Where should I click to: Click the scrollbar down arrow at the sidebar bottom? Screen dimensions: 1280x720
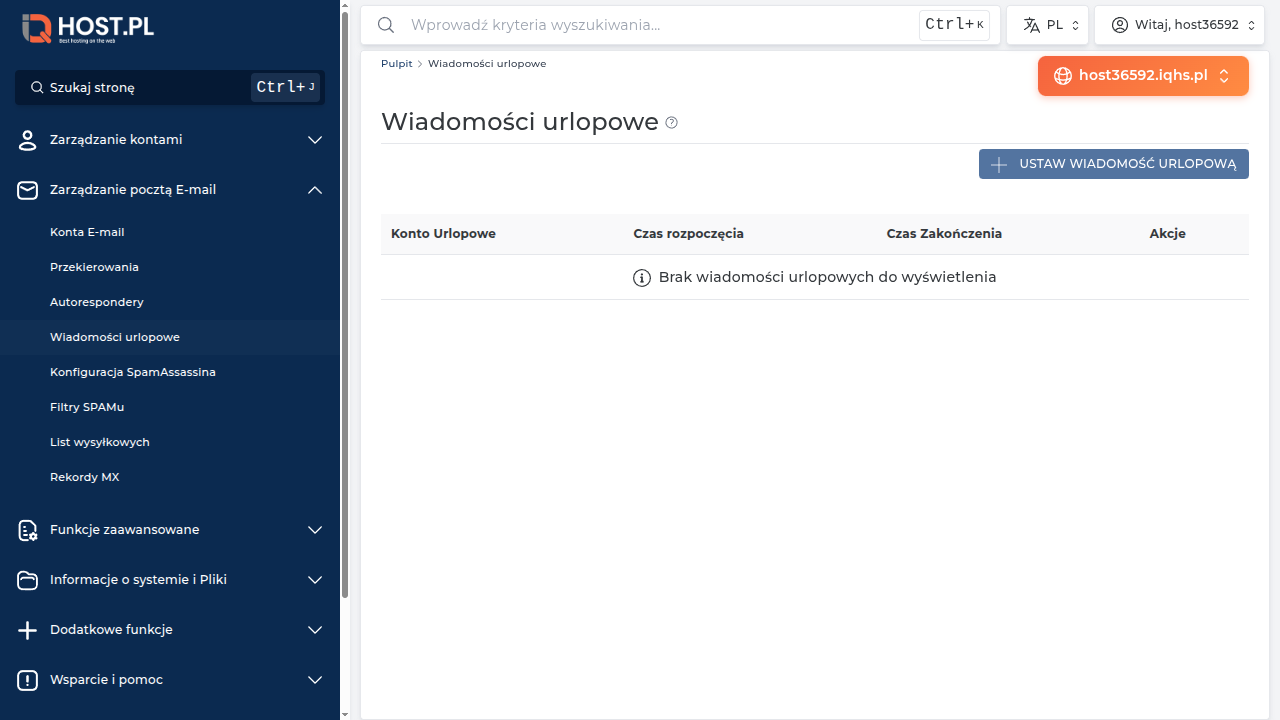pyautogui.click(x=345, y=714)
